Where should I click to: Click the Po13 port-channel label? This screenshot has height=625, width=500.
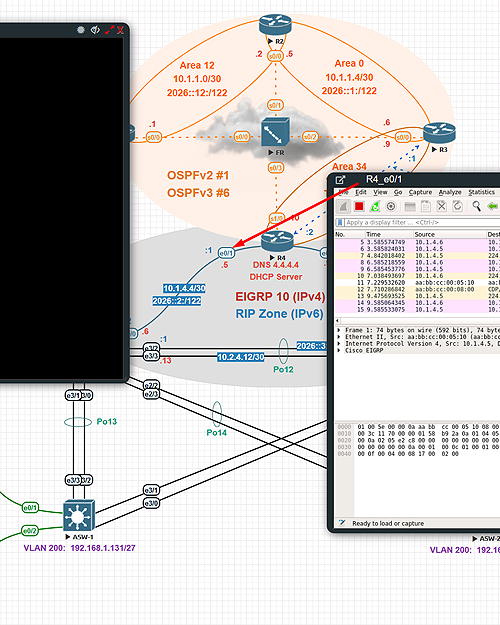[x=106, y=421]
